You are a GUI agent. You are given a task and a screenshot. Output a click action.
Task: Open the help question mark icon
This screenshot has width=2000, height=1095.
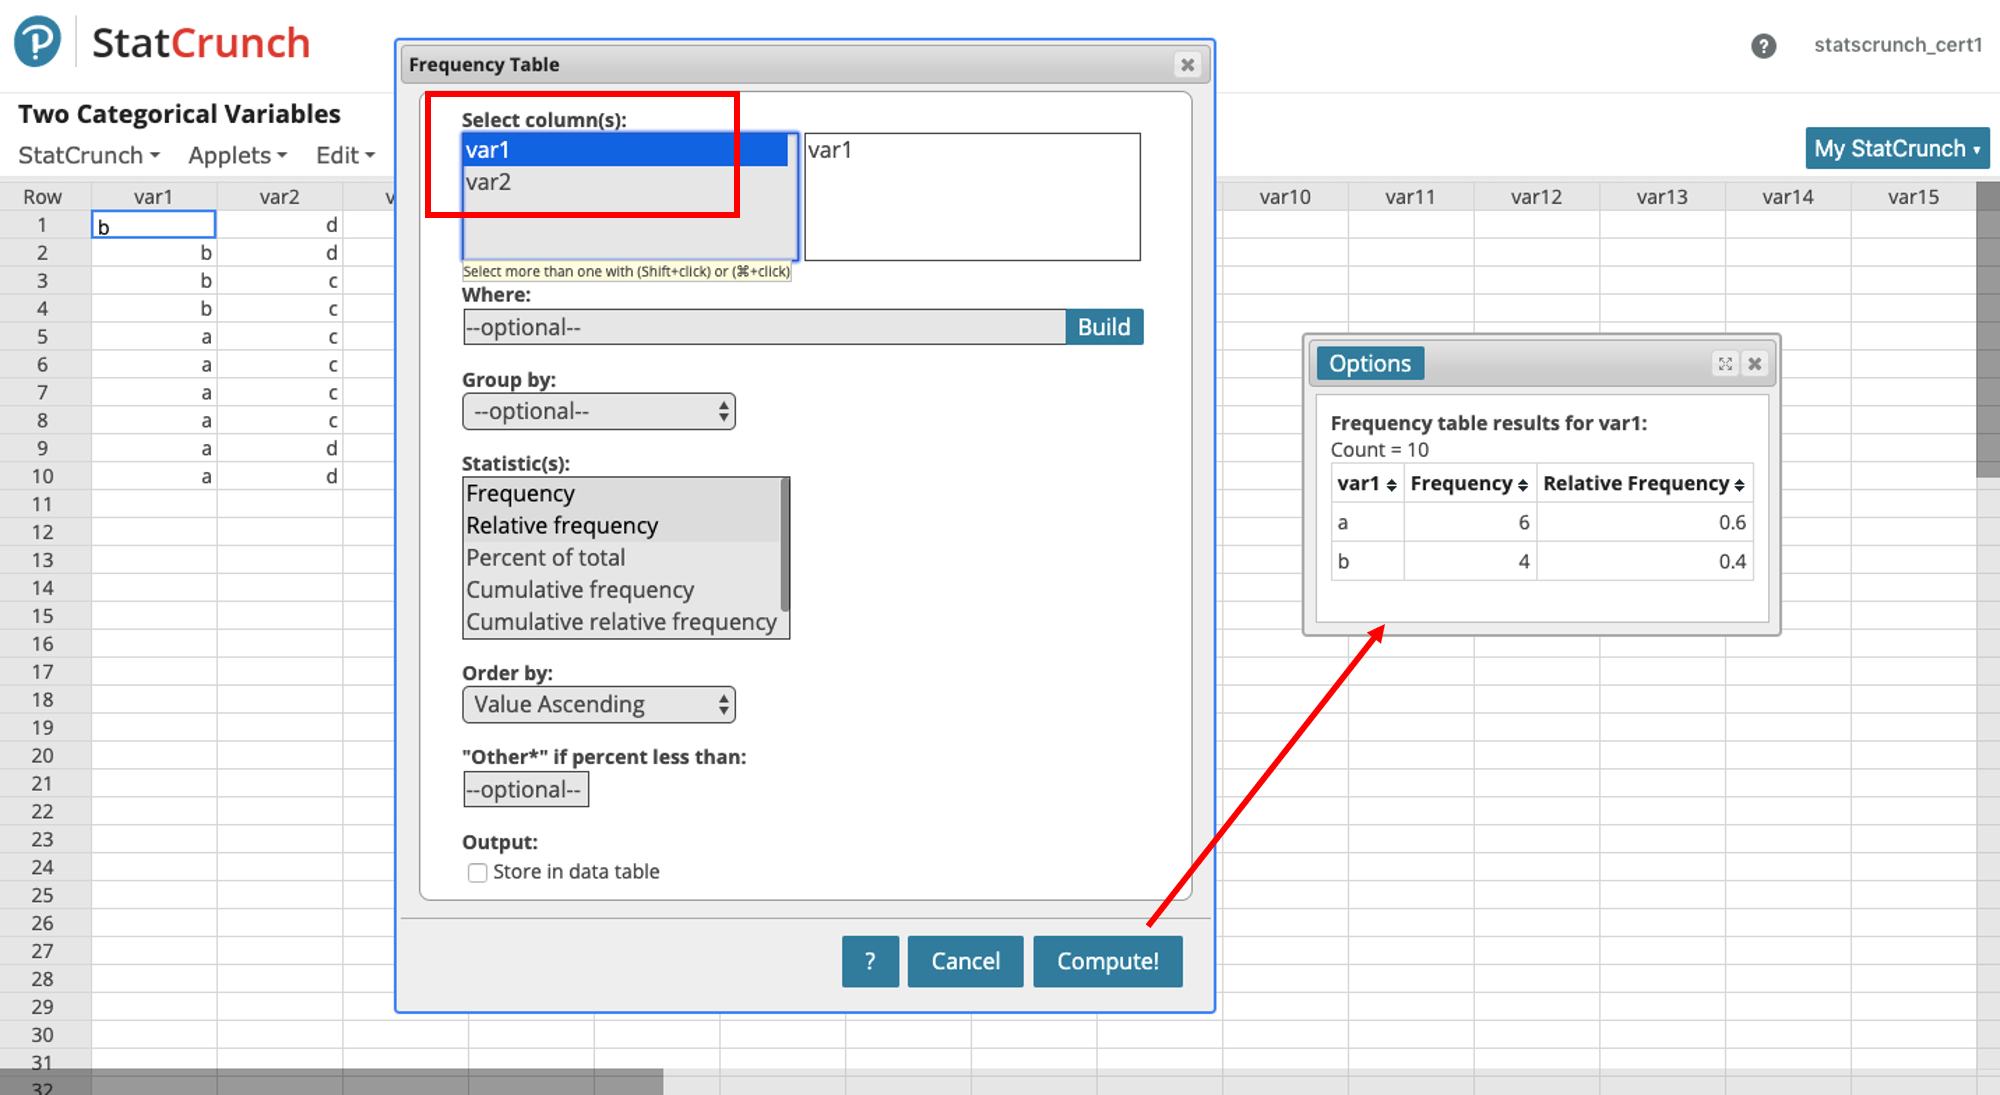(x=1763, y=46)
